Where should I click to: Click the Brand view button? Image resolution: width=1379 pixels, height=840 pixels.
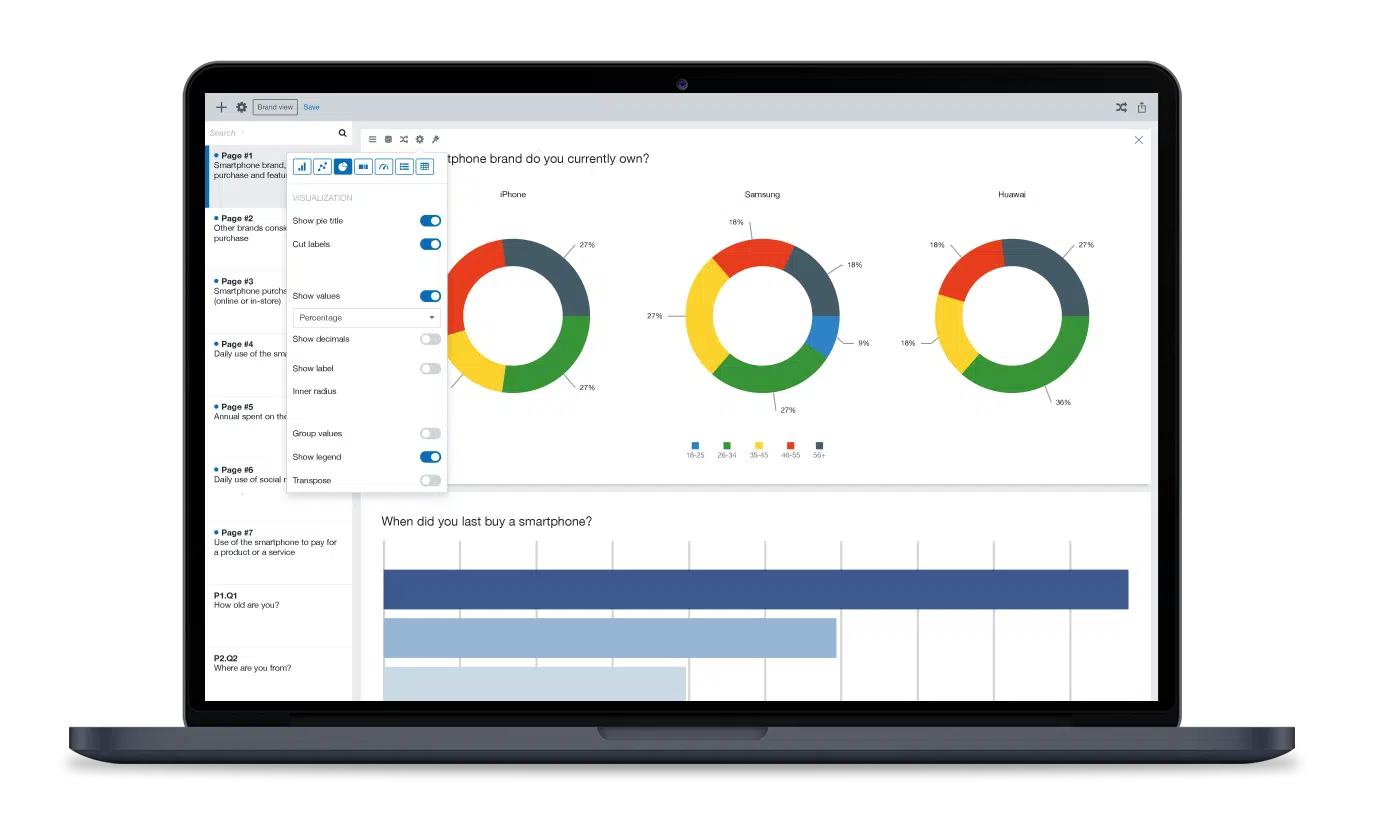coord(275,107)
